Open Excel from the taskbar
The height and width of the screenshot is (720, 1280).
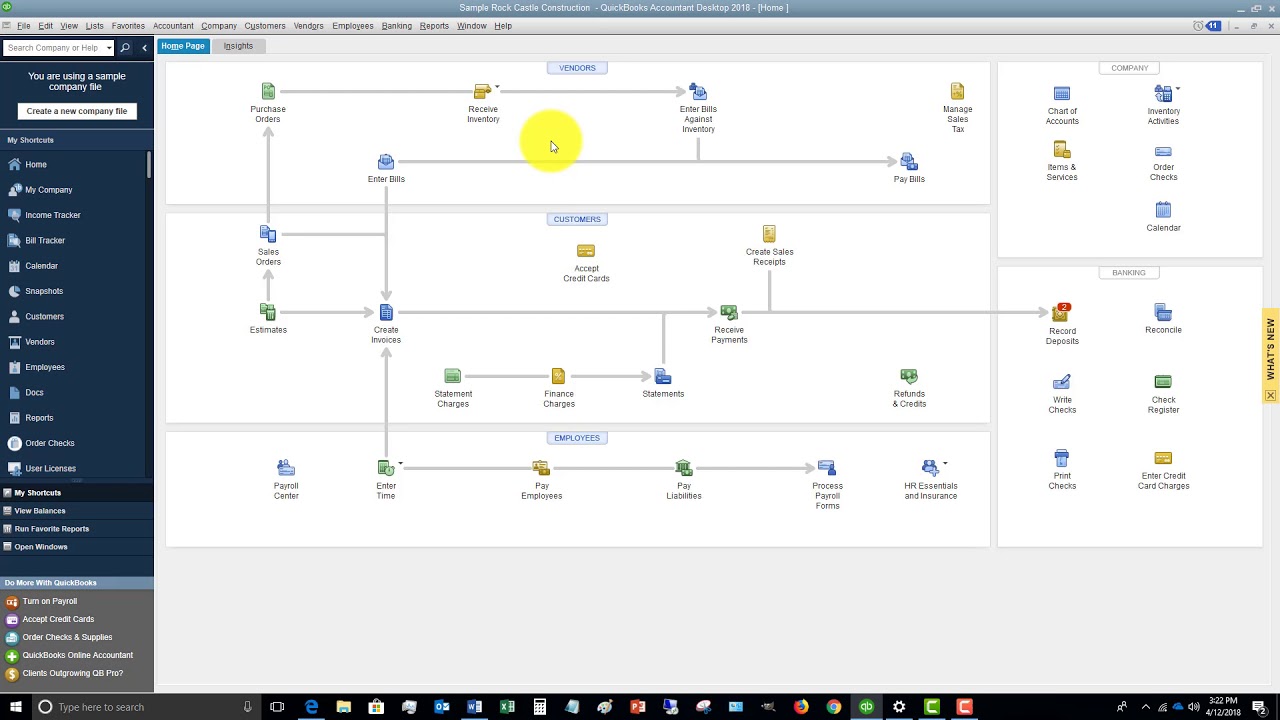[x=507, y=707]
